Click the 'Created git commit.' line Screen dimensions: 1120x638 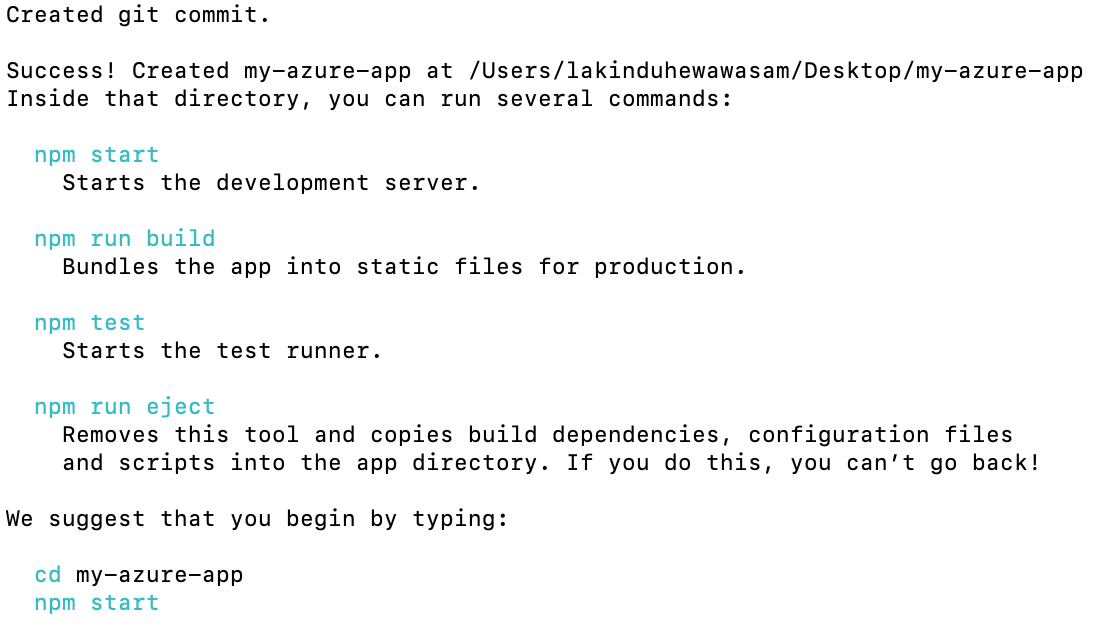[138, 15]
